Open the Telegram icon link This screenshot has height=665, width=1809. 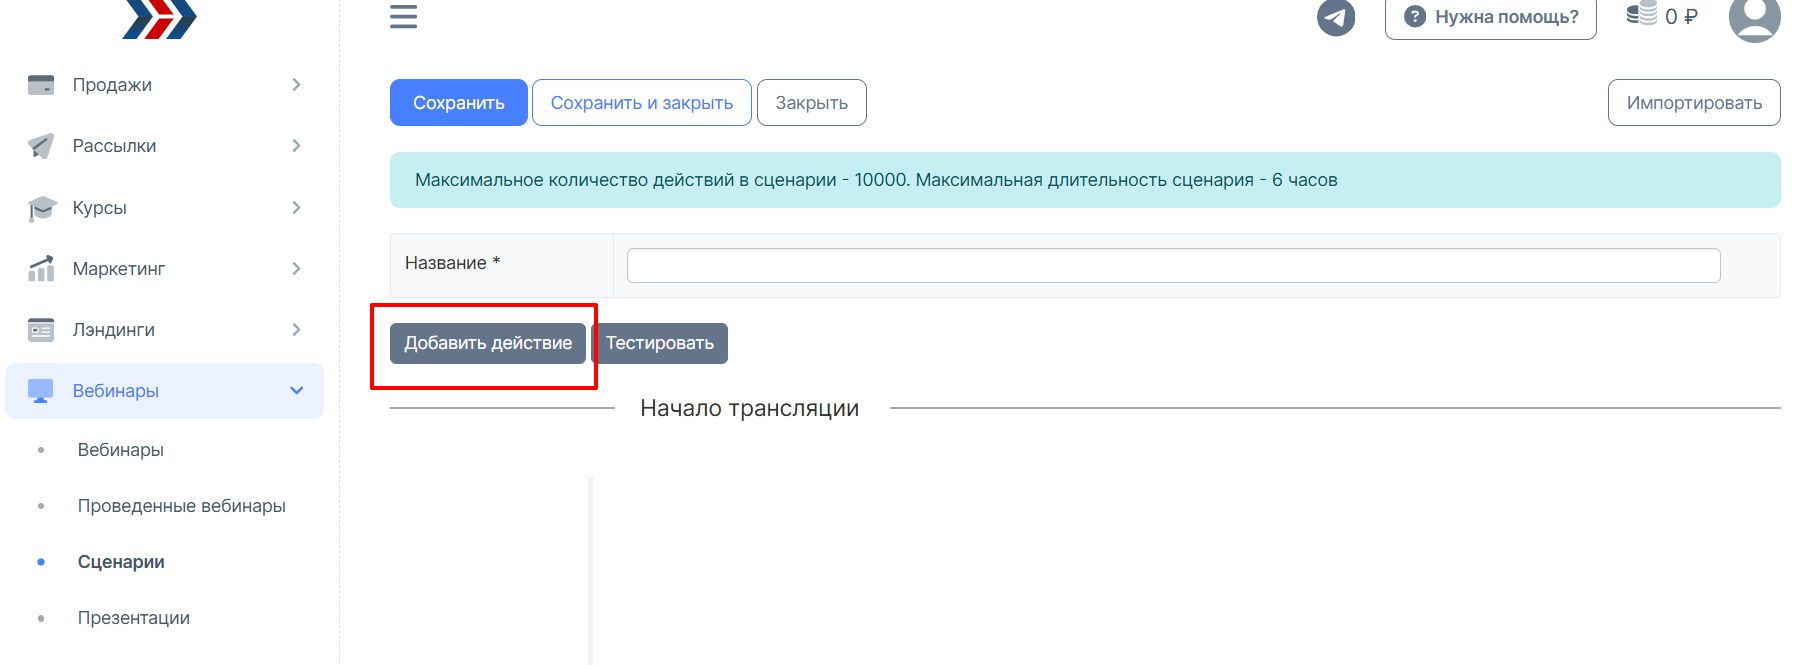click(x=1335, y=17)
